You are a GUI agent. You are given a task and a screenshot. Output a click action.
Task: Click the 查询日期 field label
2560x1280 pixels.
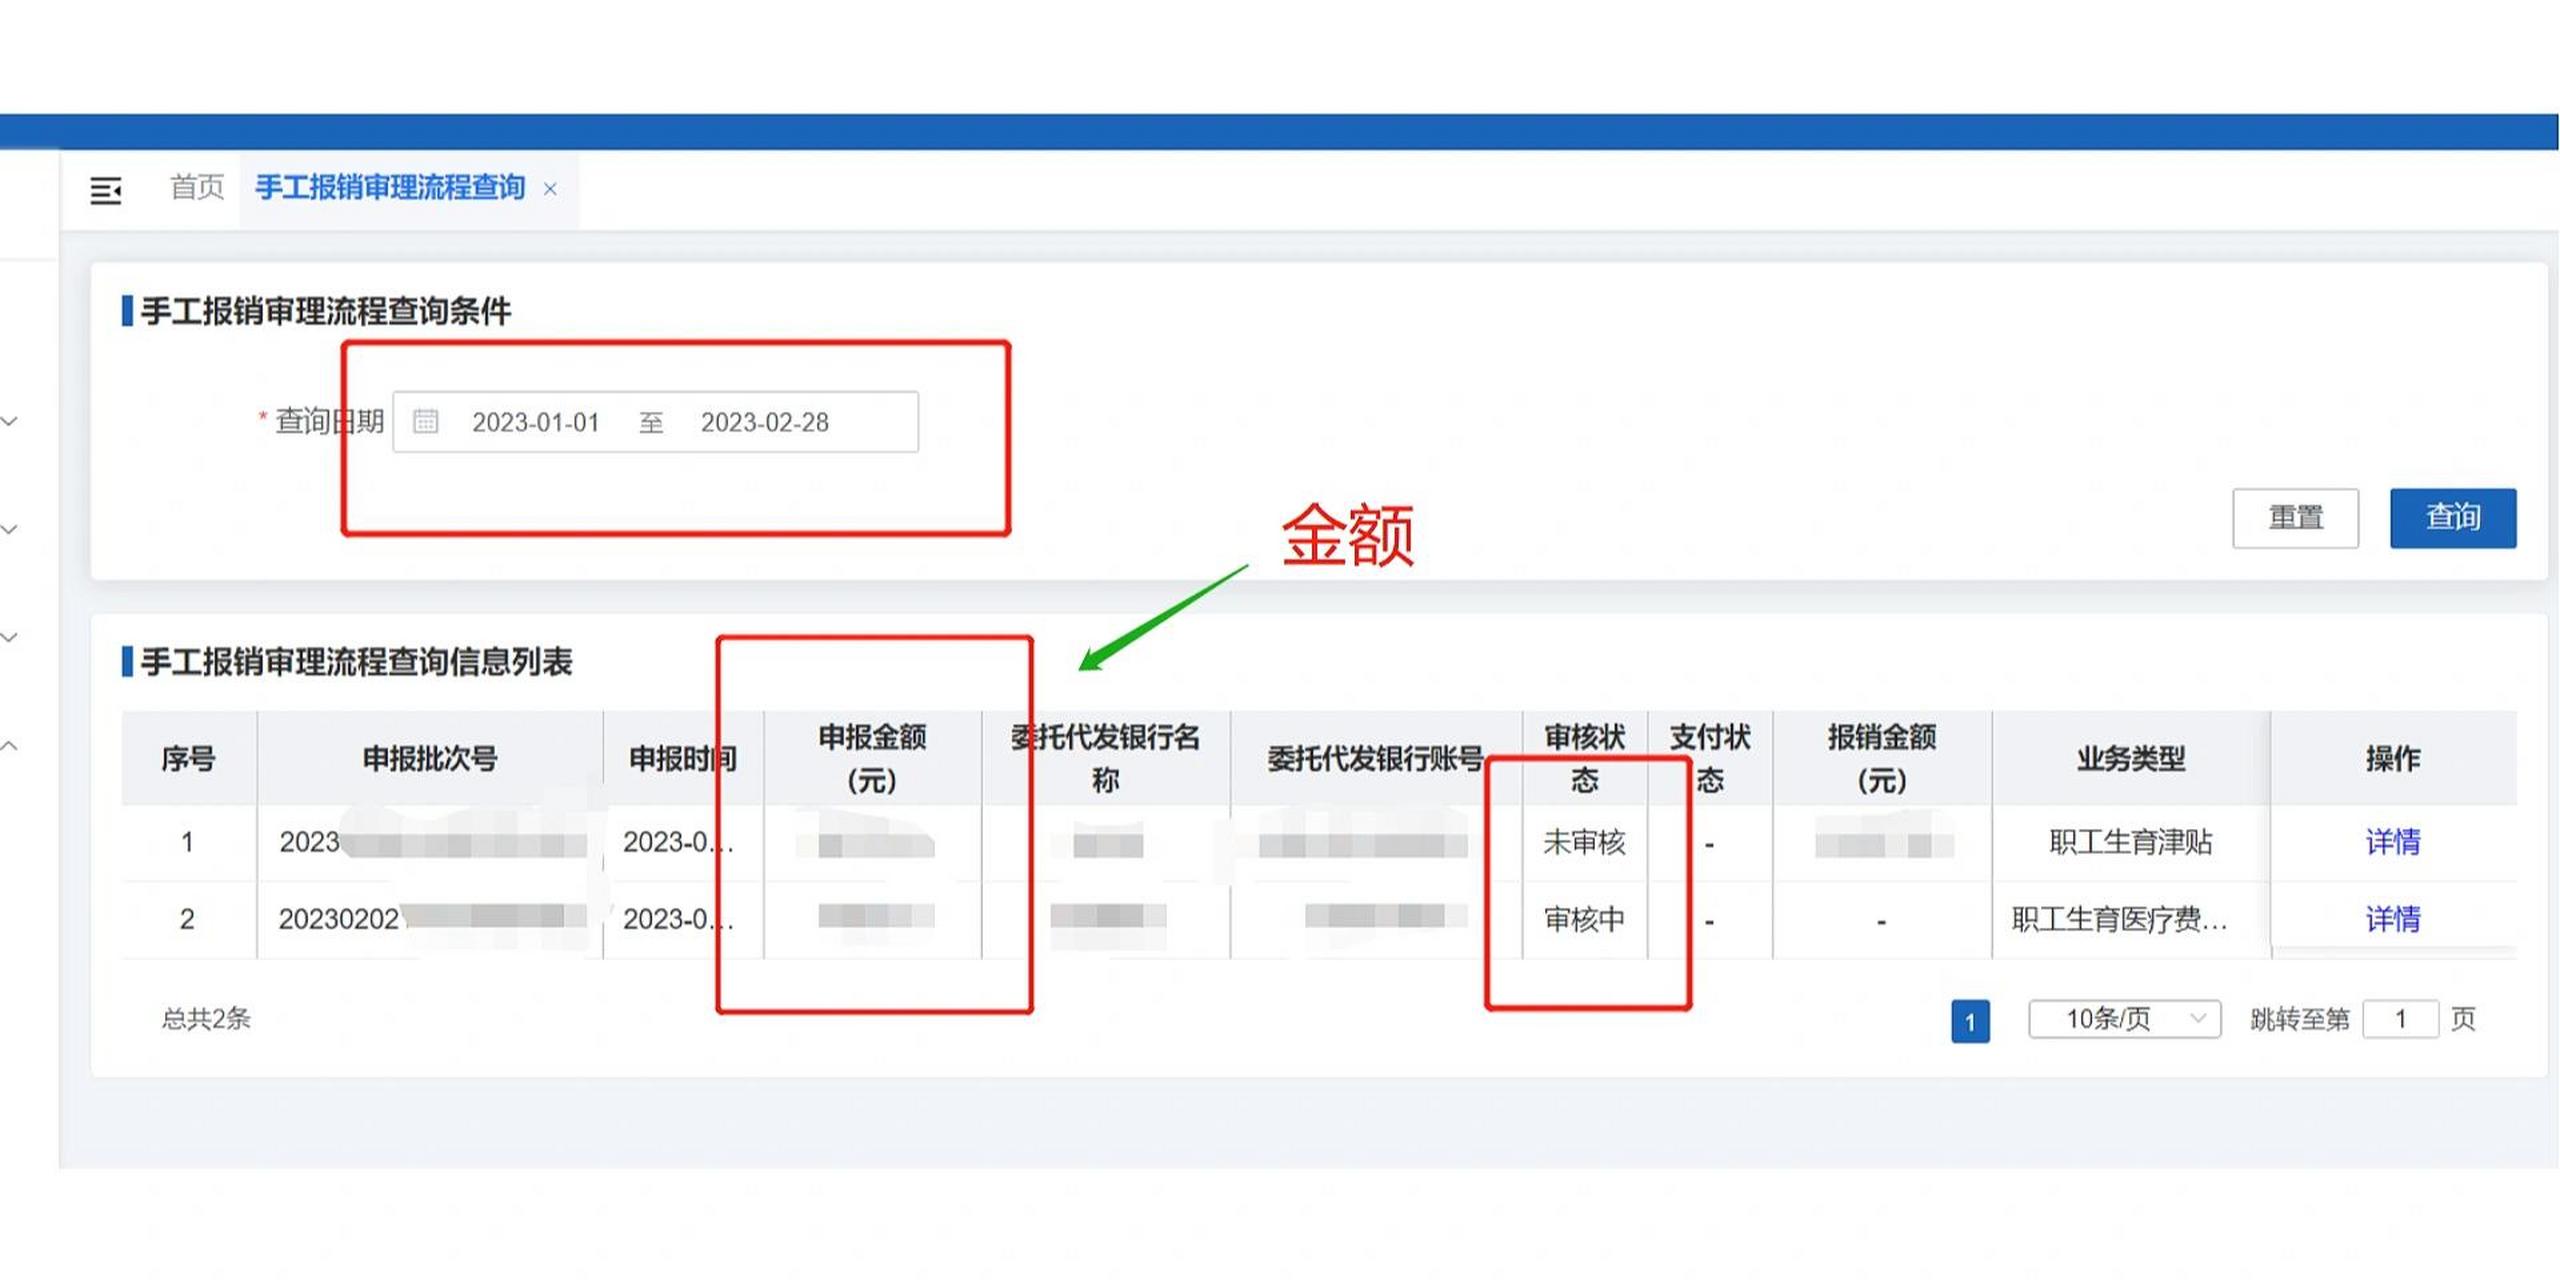(329, 421)
